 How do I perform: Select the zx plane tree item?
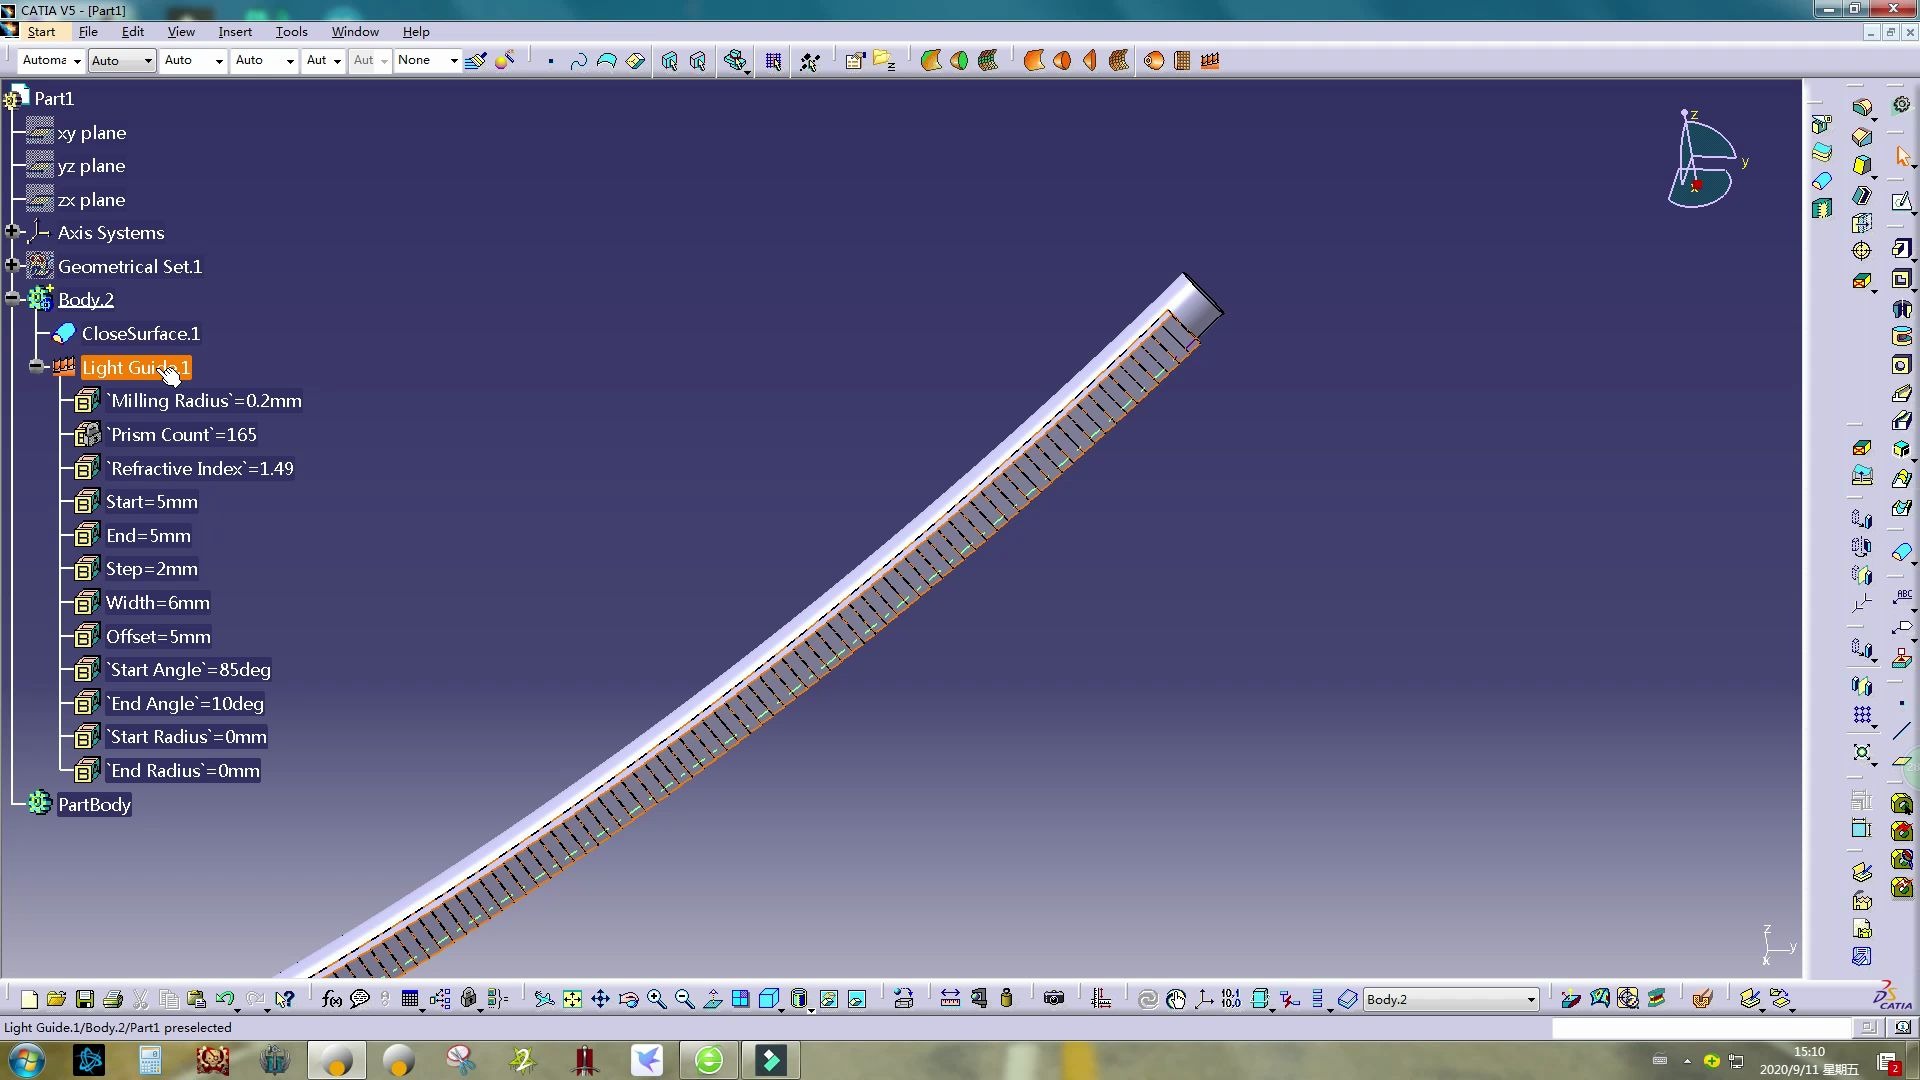click(x=91, y=199)
